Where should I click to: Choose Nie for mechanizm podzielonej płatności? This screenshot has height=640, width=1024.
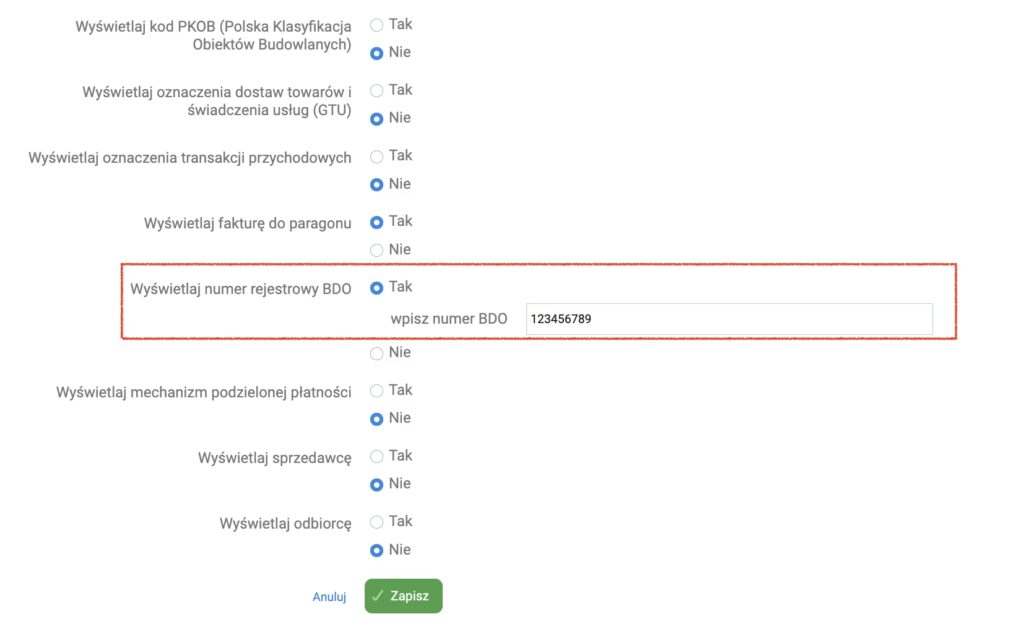click(377, 419)
